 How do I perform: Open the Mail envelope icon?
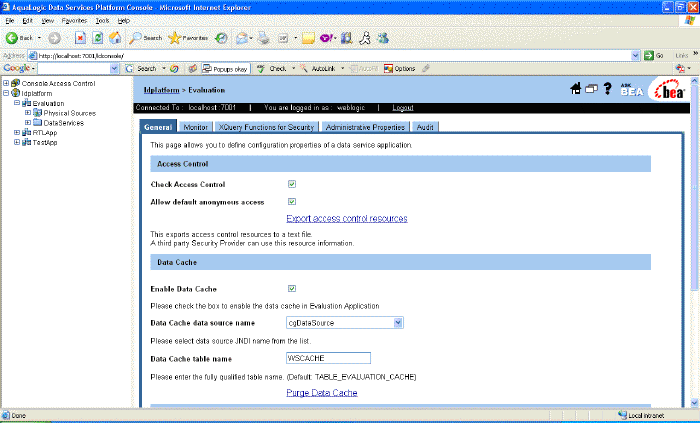click(242, 38)
